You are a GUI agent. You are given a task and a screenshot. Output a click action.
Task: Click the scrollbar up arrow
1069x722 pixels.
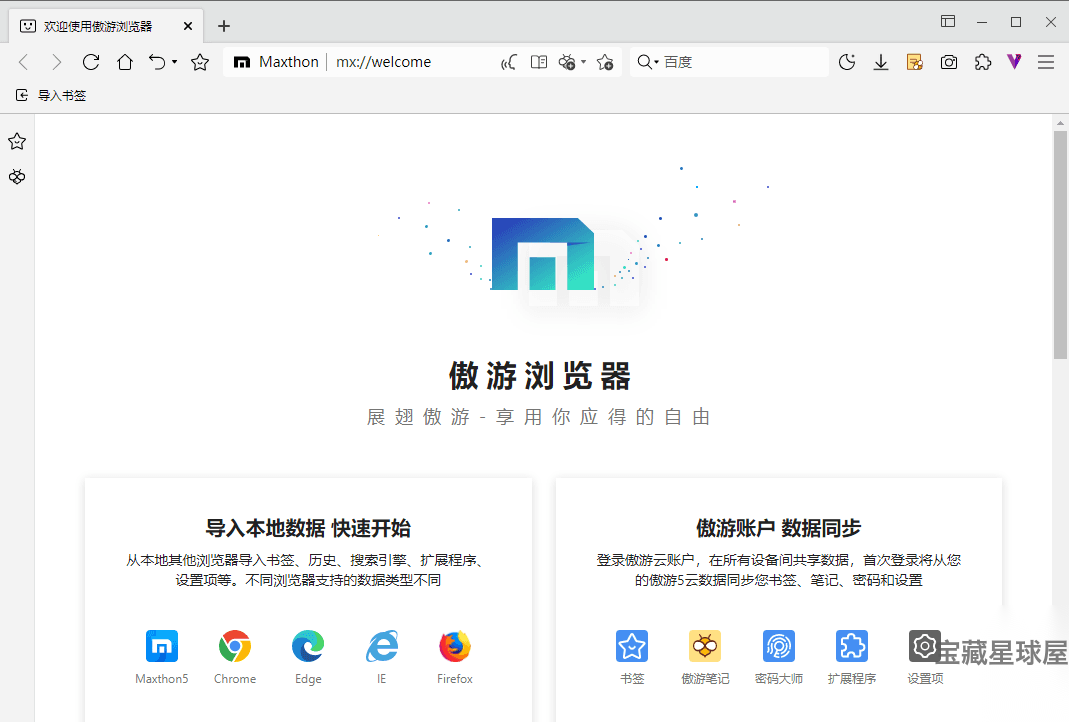1060,123
